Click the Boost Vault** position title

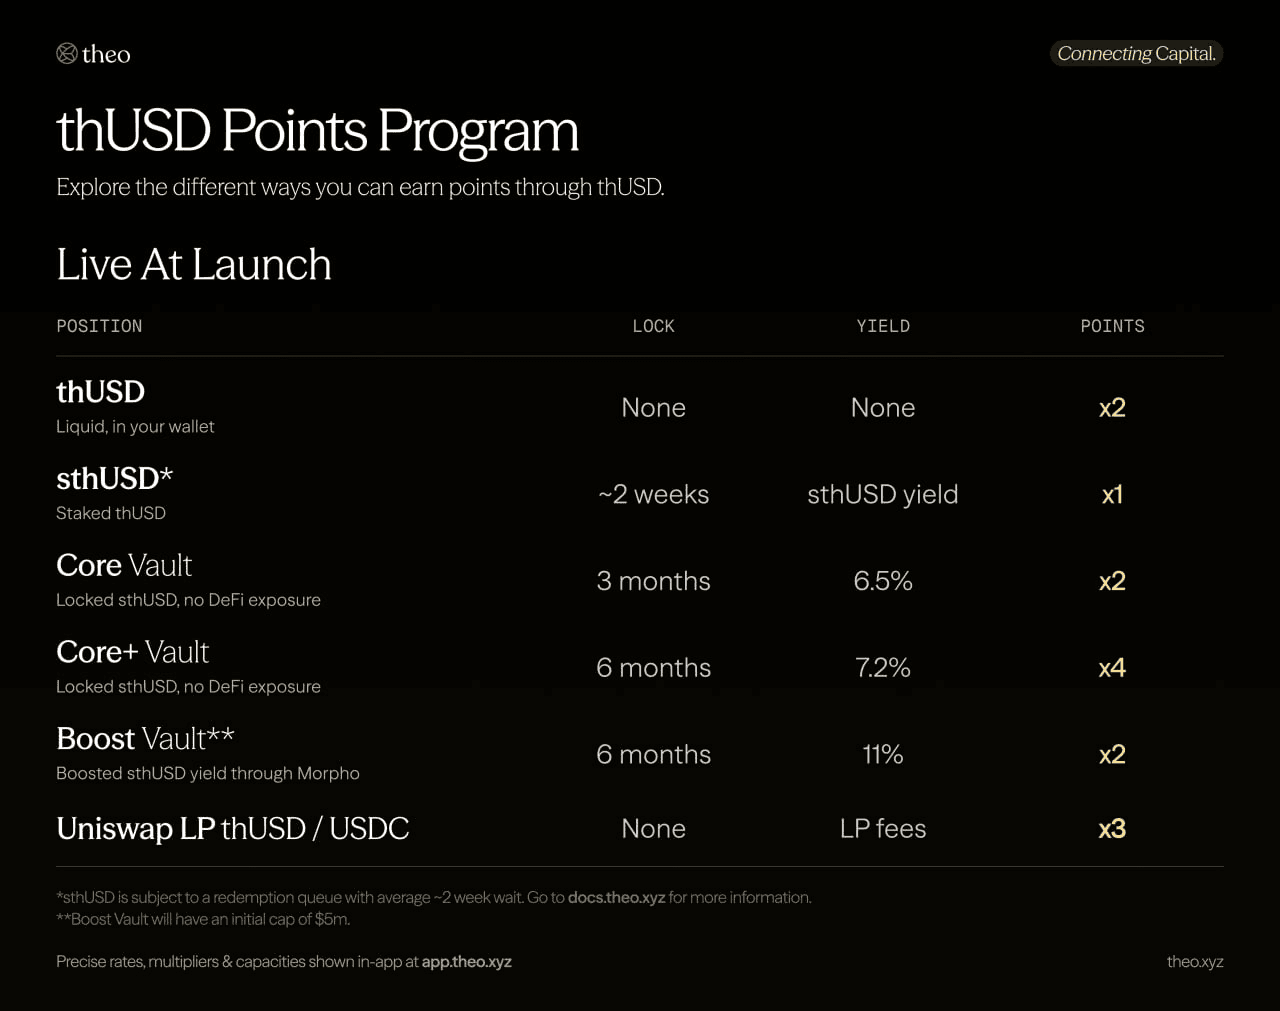(x=145, y=738)
